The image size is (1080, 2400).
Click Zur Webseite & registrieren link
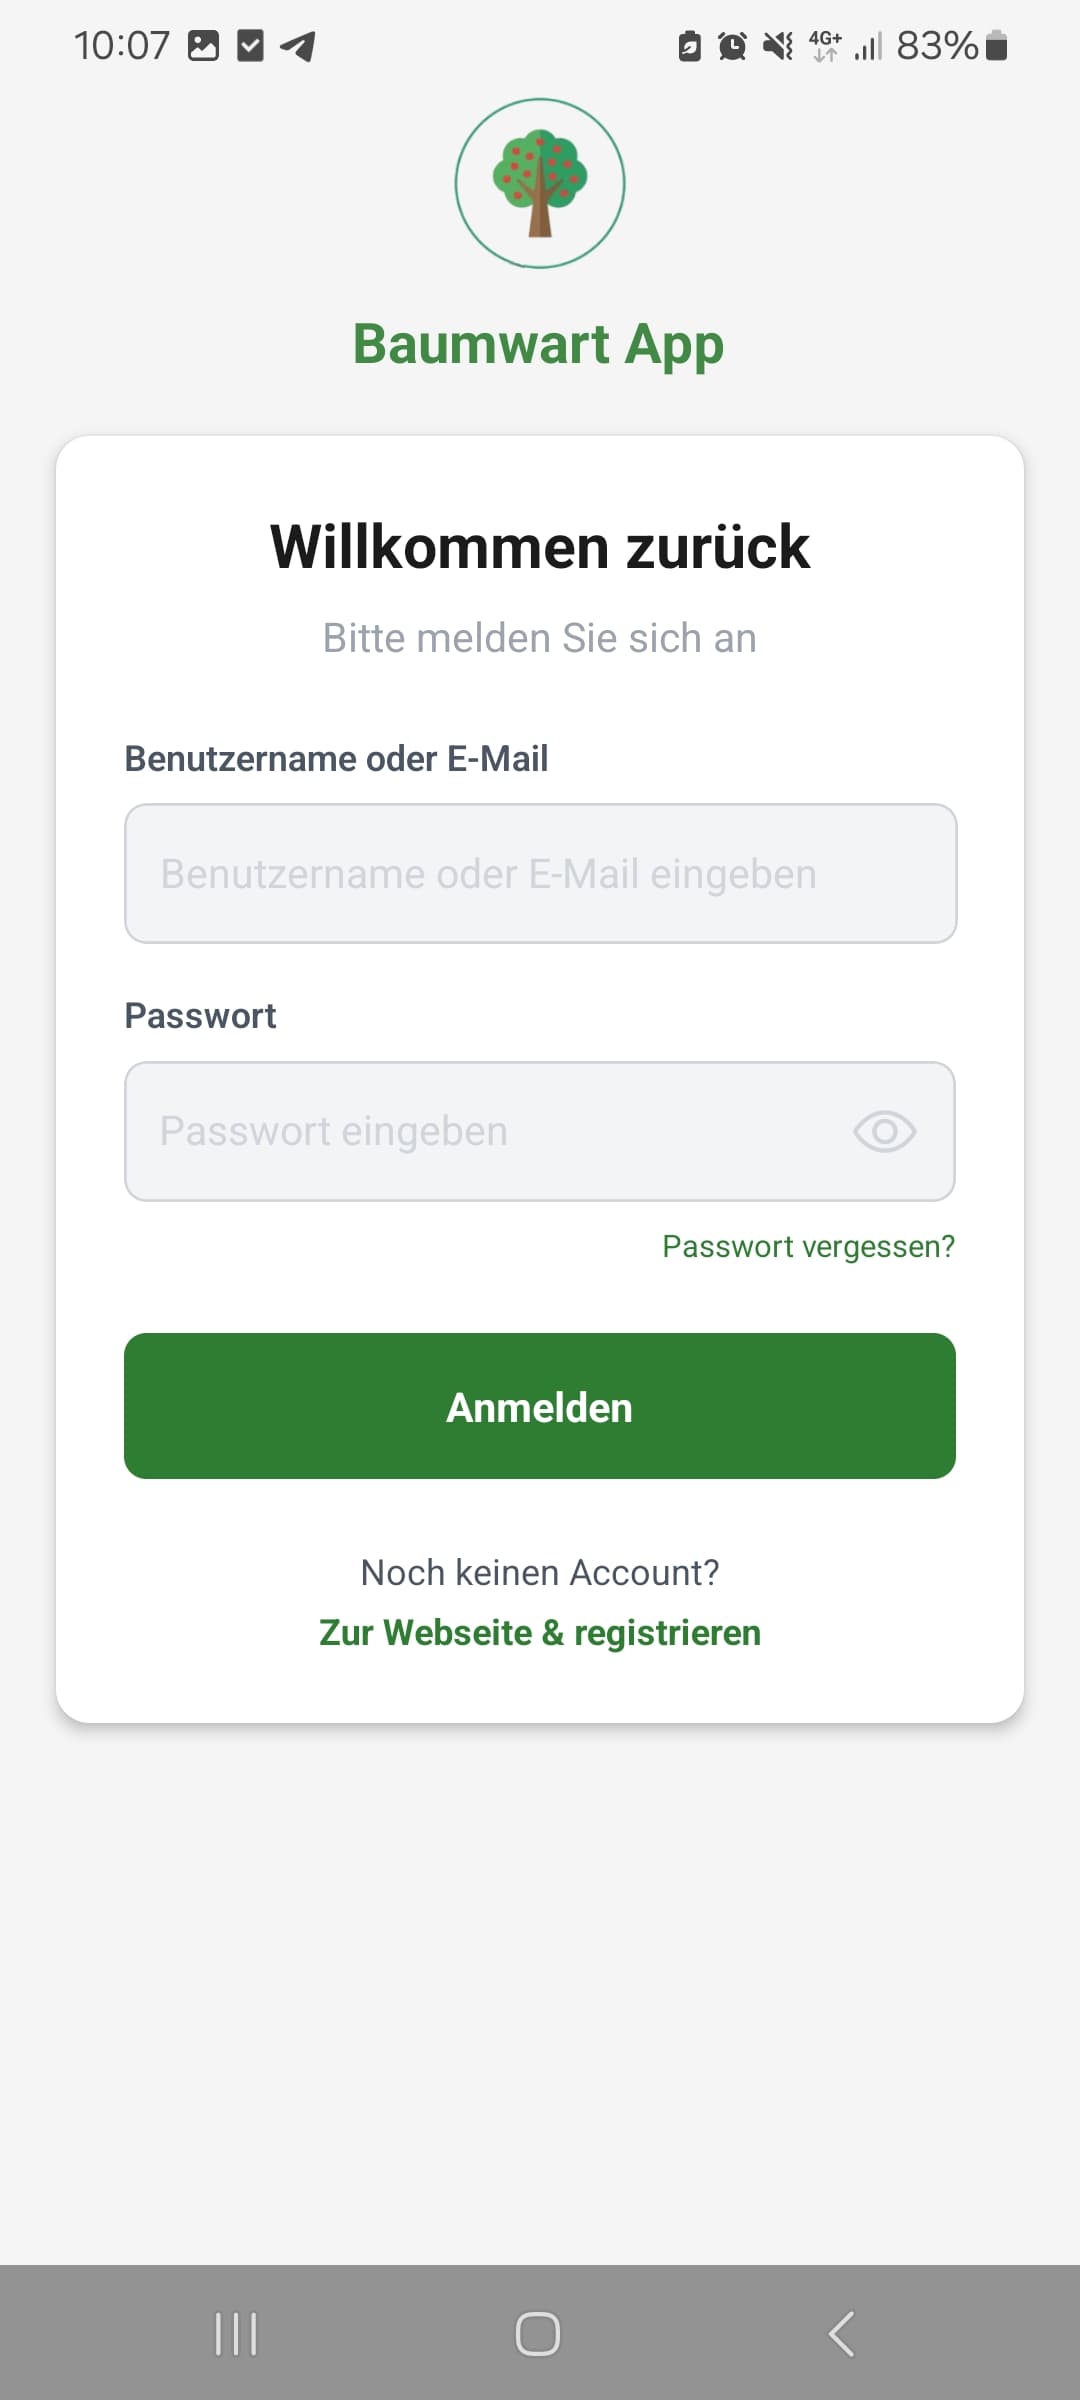540,1632
